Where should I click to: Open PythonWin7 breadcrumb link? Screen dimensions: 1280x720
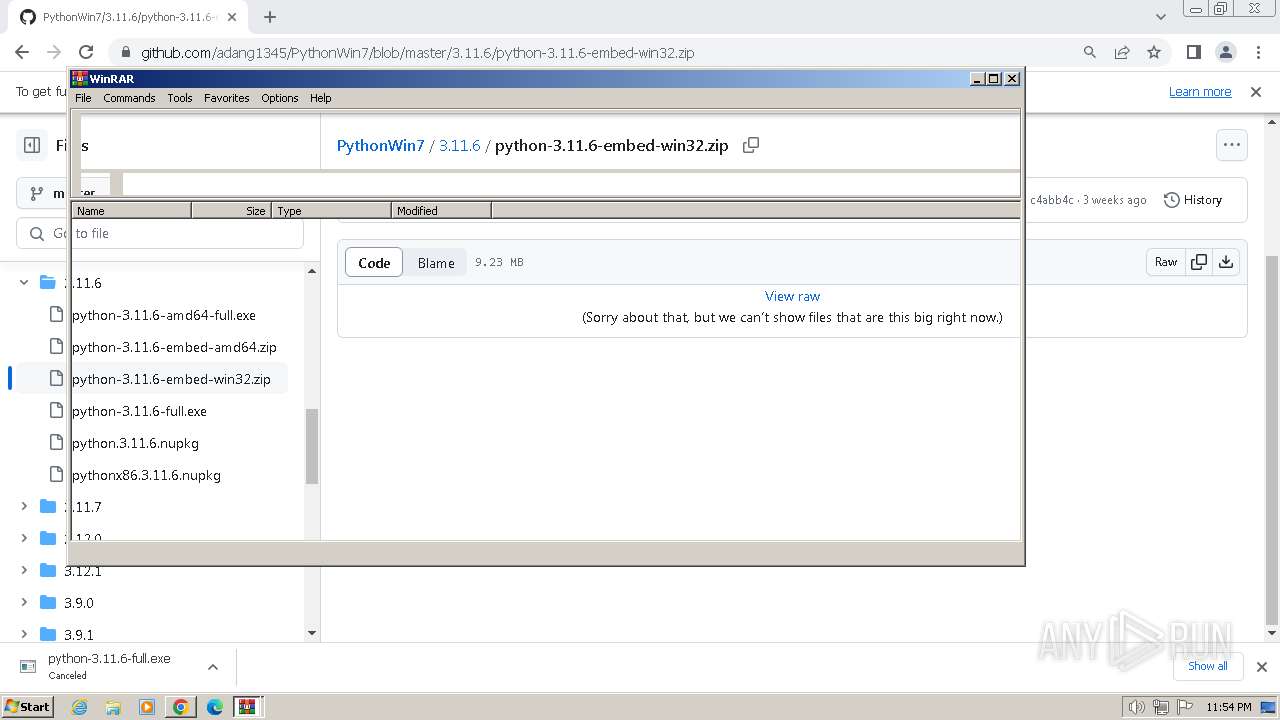coord(381,145)
